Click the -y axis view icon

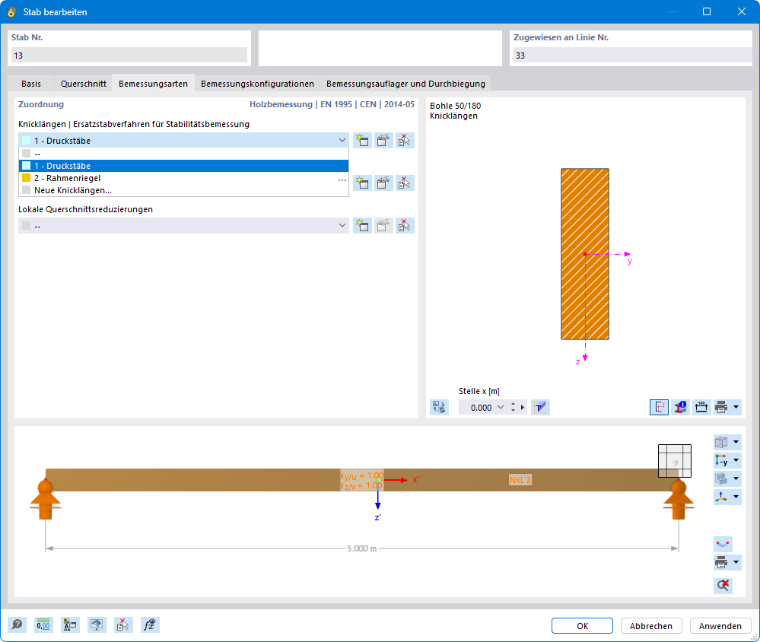pos(721,460)
